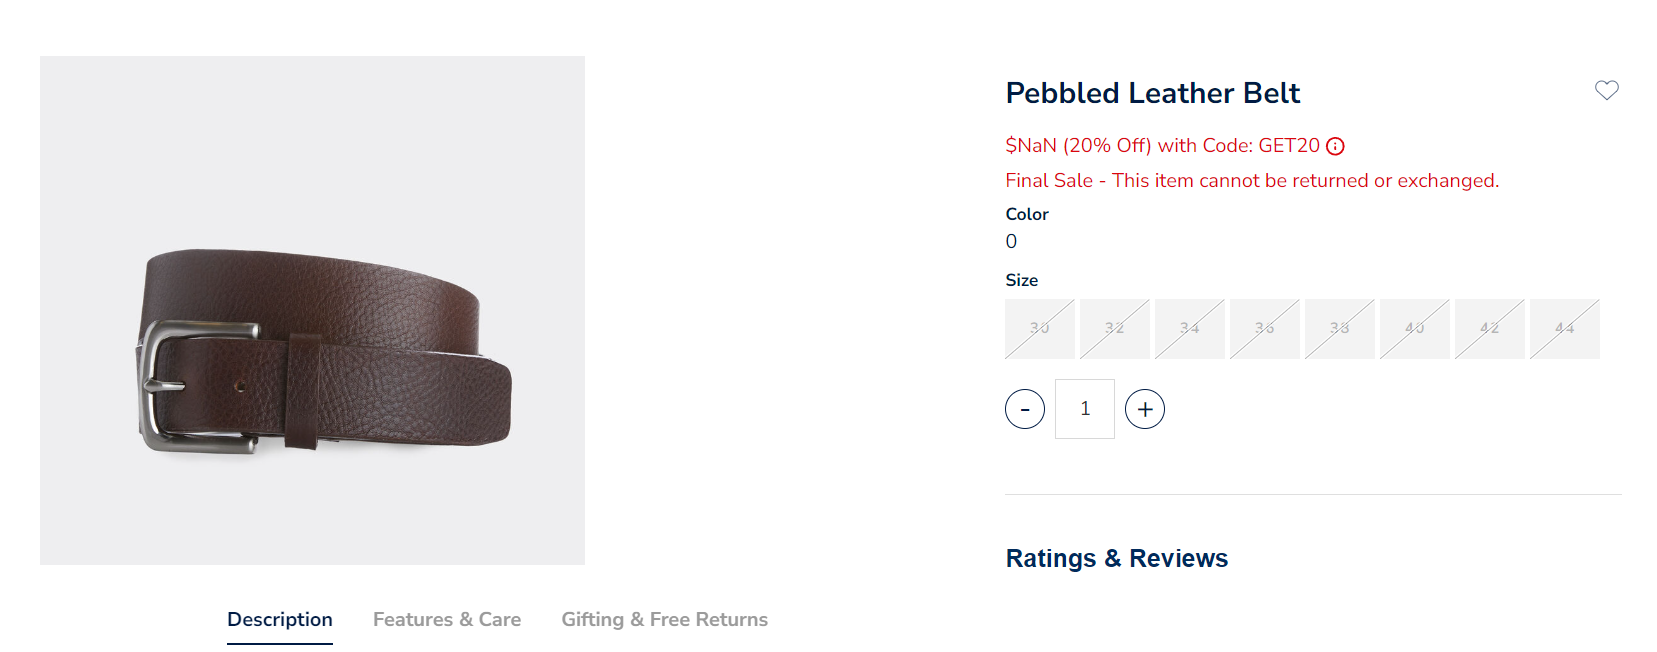Increase quantity with plus button
This screenshot has height=652, width=1657.
1145,409
